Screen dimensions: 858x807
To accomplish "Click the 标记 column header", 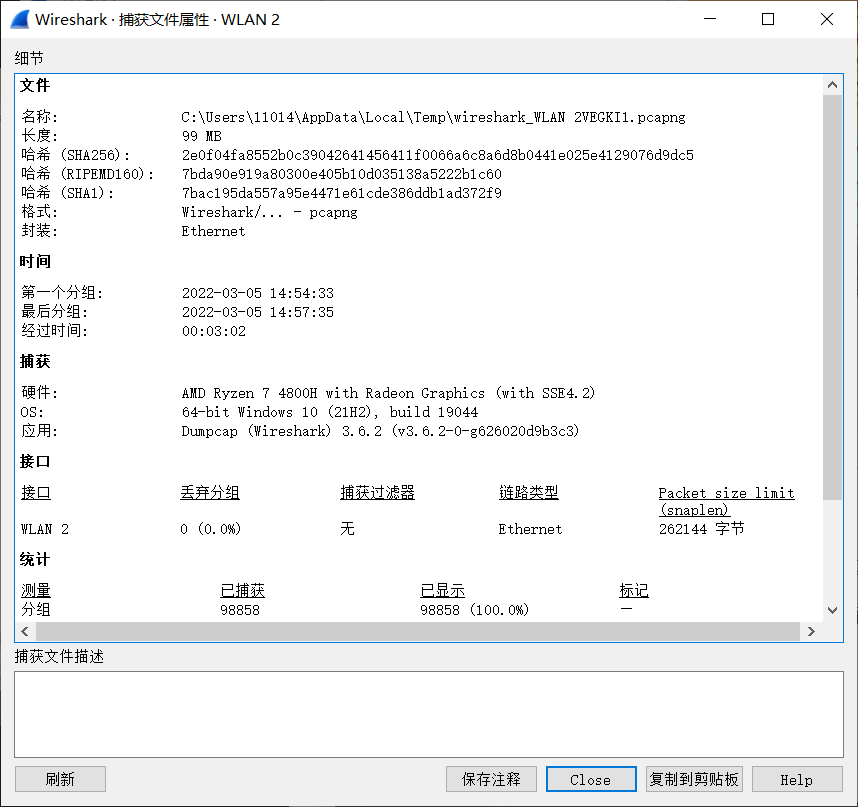I will tap(634, 591).
